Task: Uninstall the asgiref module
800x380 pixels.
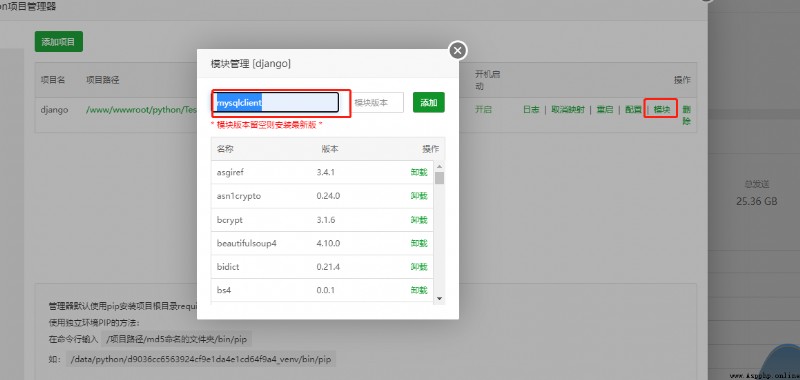Action: coord(419,172)
